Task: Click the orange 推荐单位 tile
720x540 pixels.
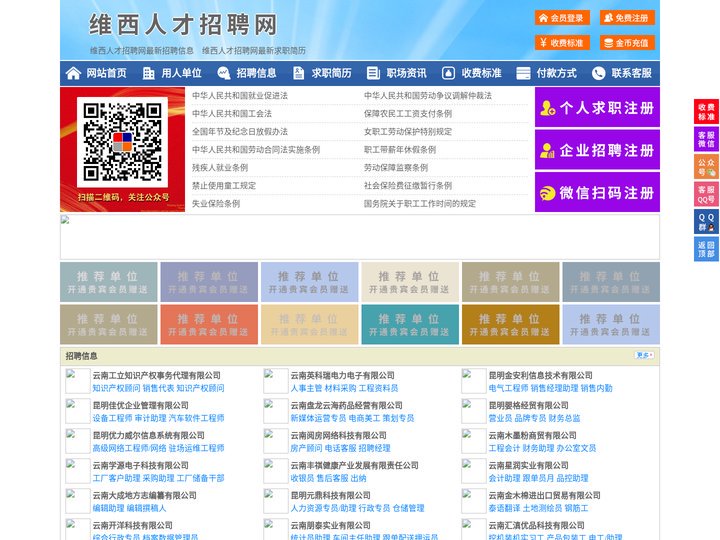Action: point(209,324)
